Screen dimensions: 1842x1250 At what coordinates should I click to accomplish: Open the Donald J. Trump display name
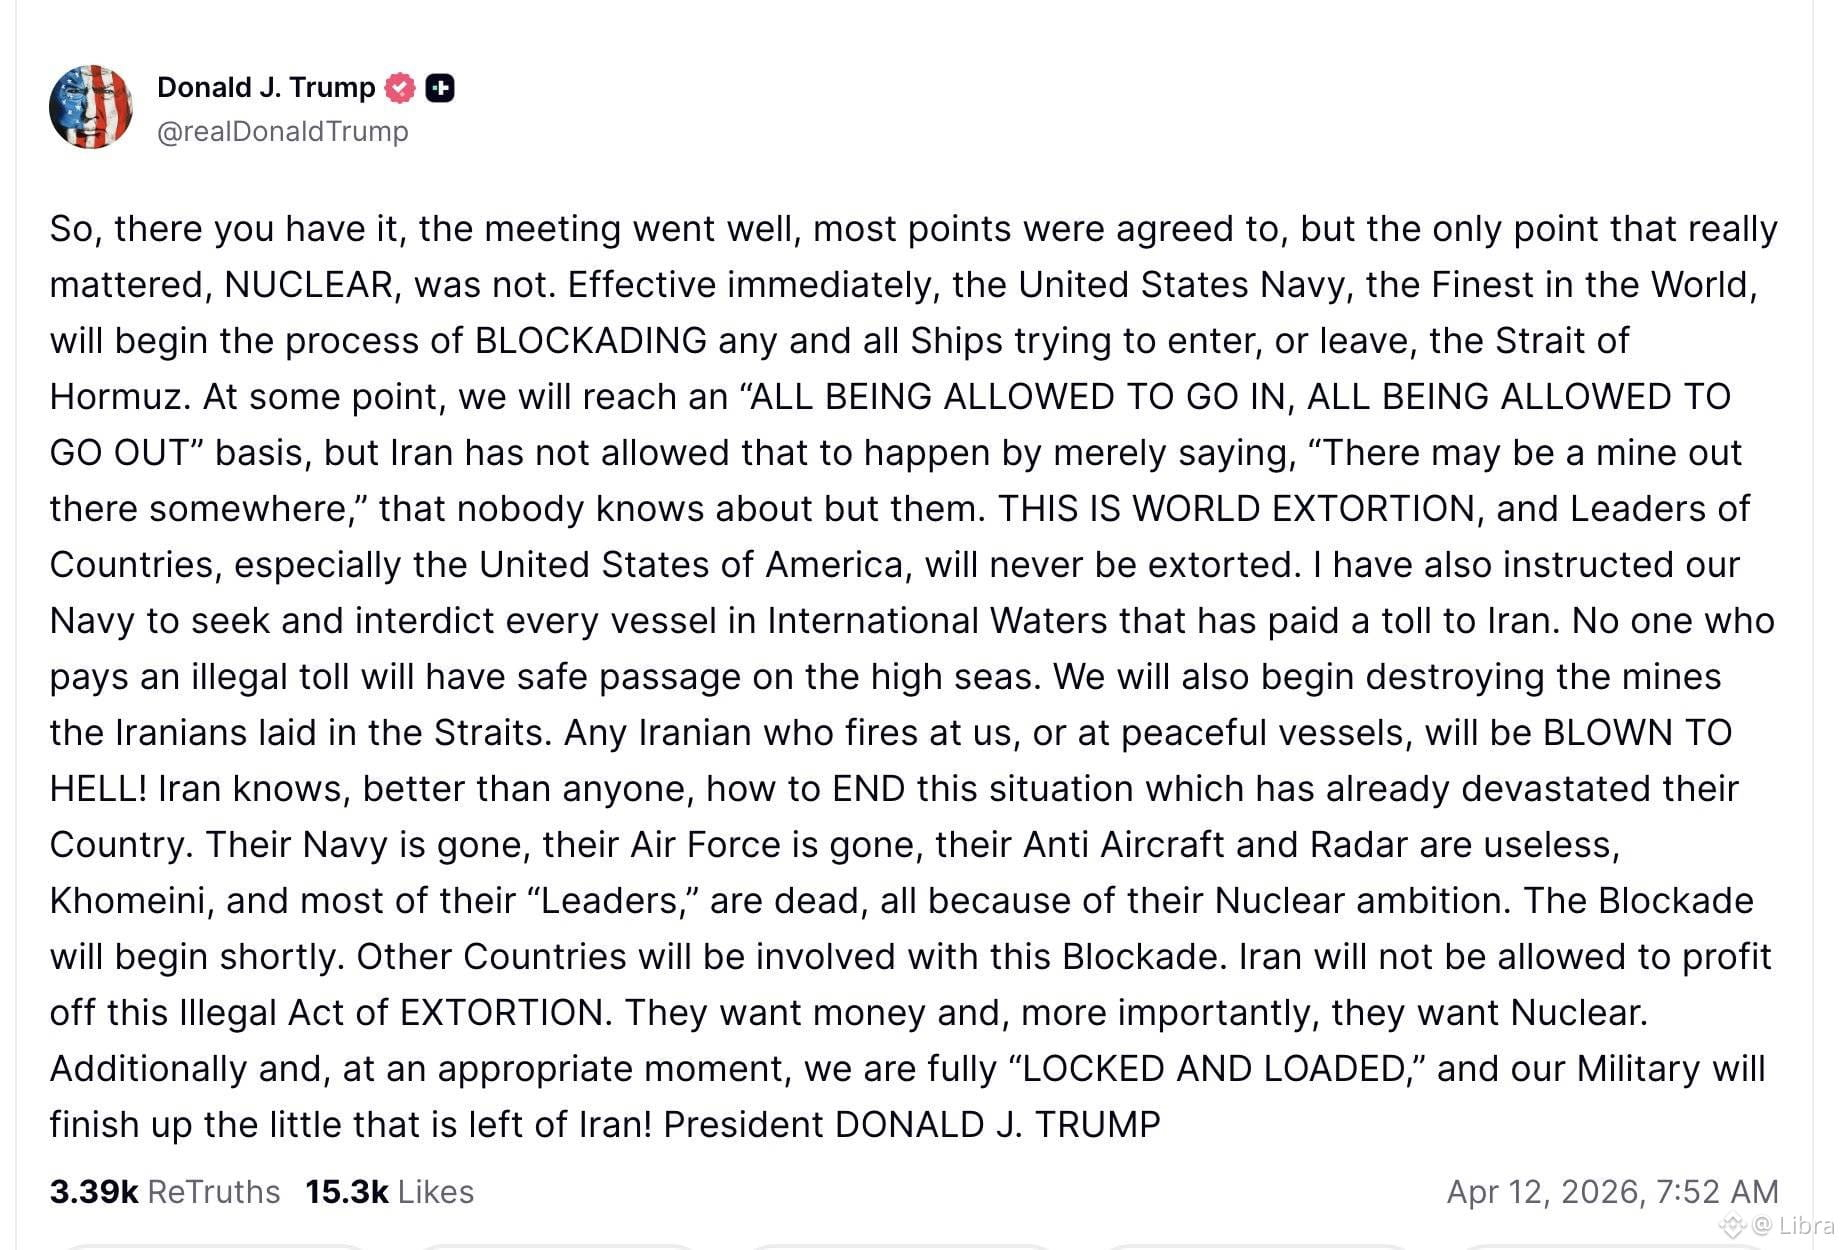[266, 88]
